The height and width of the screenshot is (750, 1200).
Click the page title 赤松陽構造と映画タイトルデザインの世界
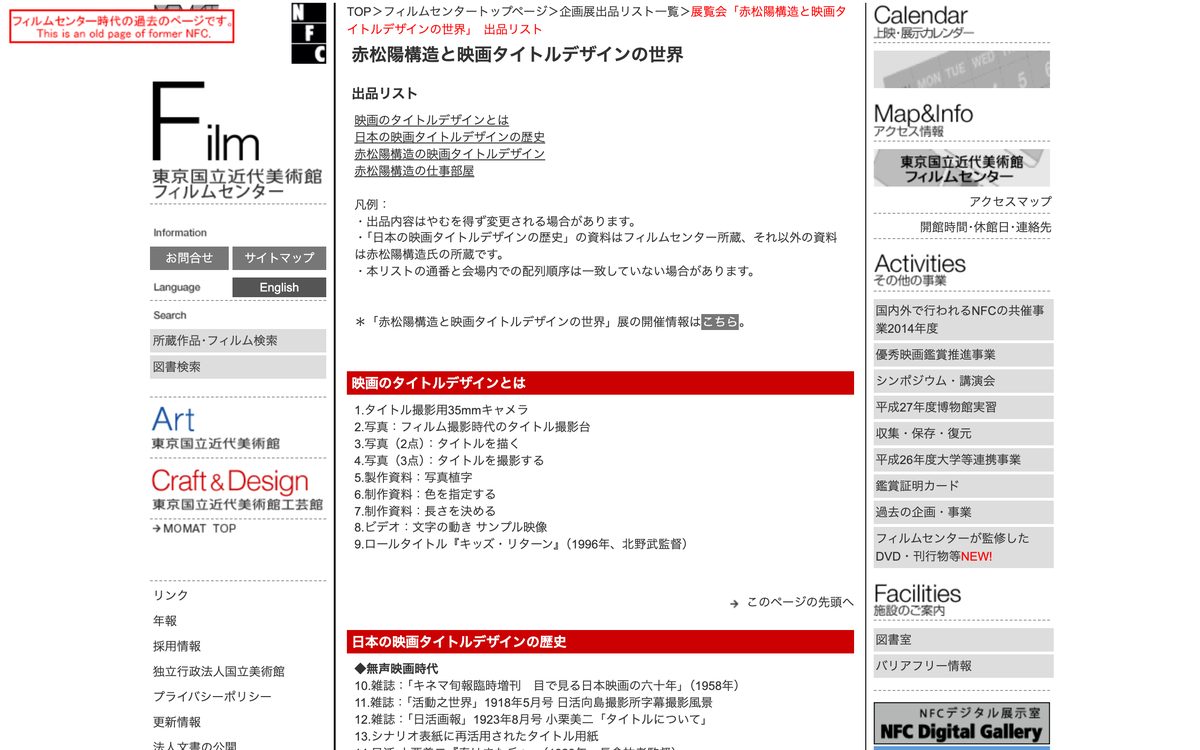[517, 55]
